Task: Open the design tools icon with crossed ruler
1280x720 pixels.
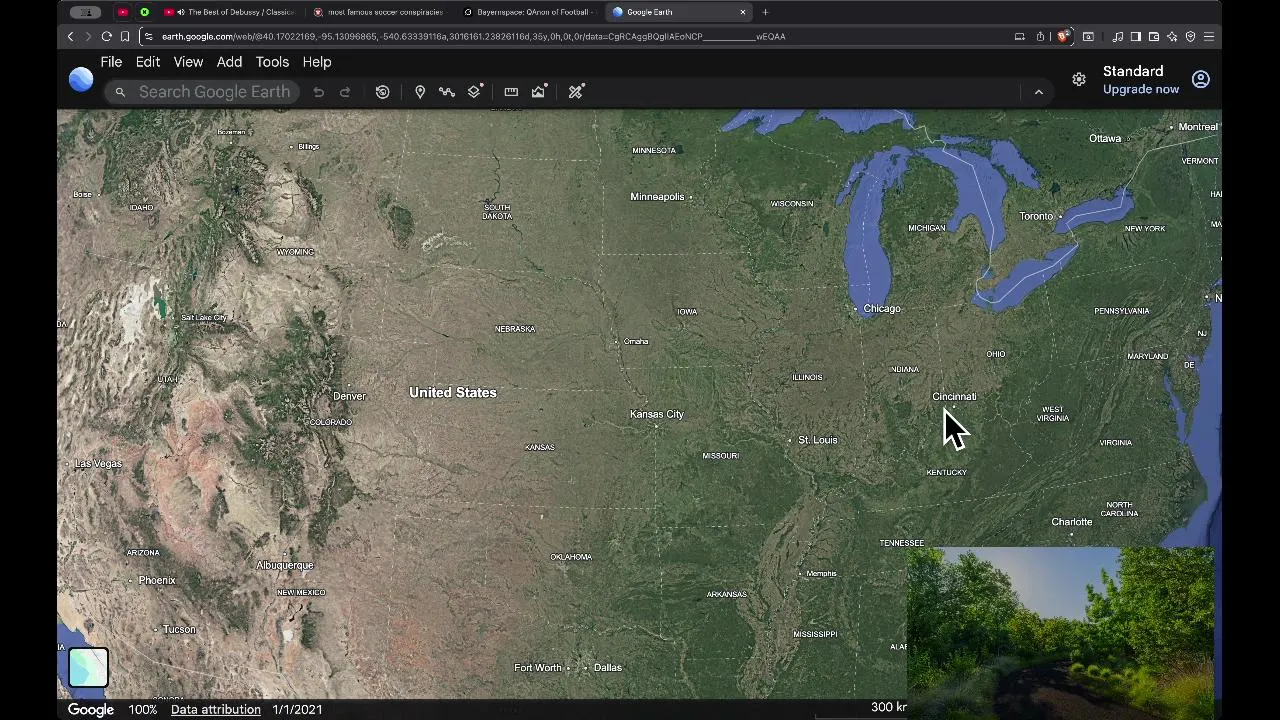Action: click(x=576, y=92)
